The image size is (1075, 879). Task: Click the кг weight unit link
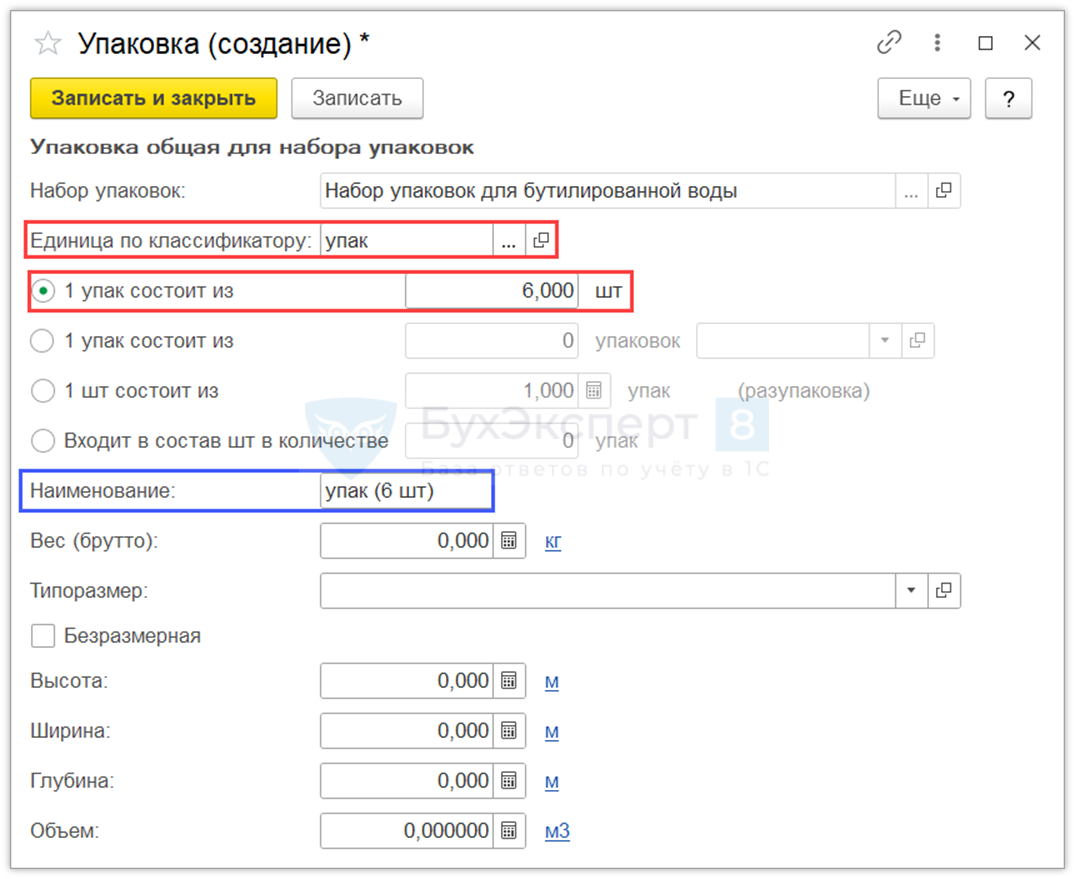click(x=553, y=542)
